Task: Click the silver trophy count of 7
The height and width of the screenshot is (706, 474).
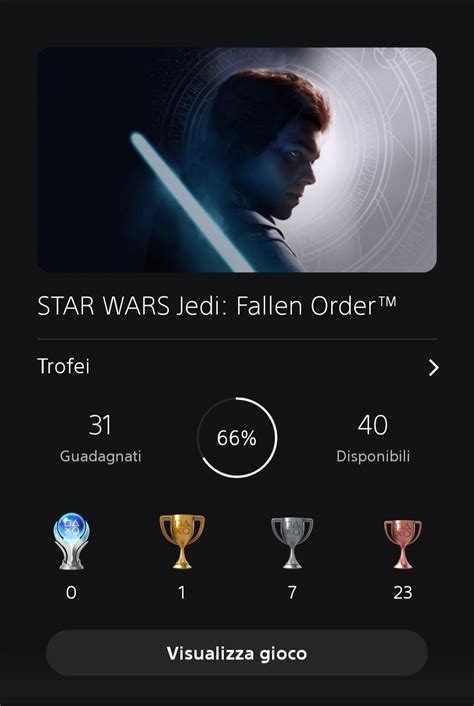Action: pyautogui.click(x=292, y=593)
